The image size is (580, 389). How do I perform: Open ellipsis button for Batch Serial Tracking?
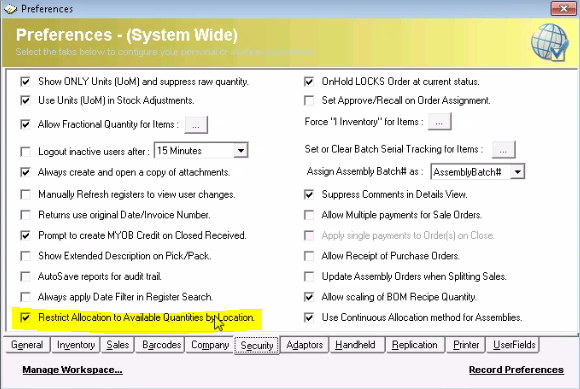coord(503,150)
